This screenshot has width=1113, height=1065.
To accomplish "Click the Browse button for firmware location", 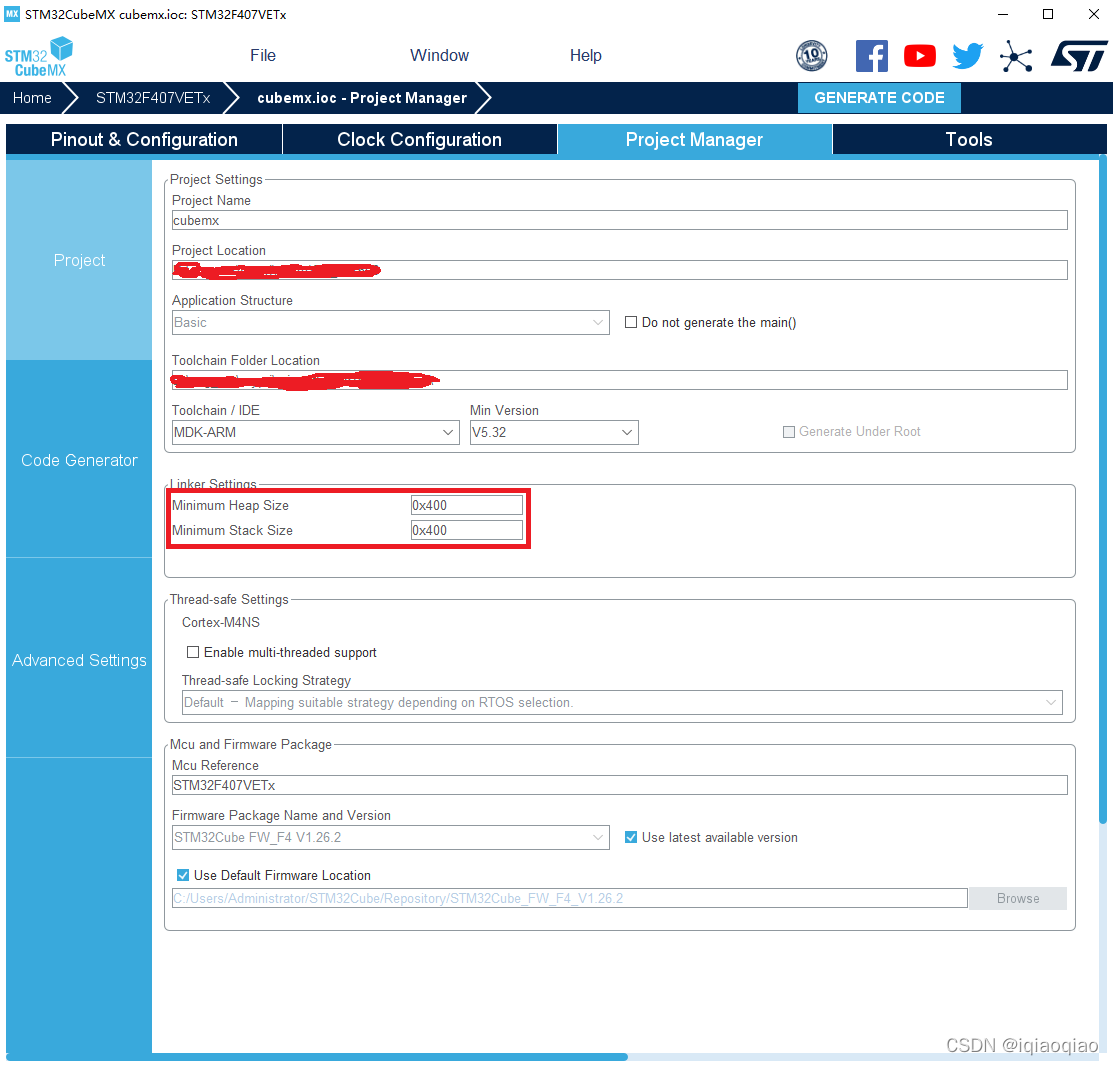I will pyautogui.click(x=1018, y=898).
